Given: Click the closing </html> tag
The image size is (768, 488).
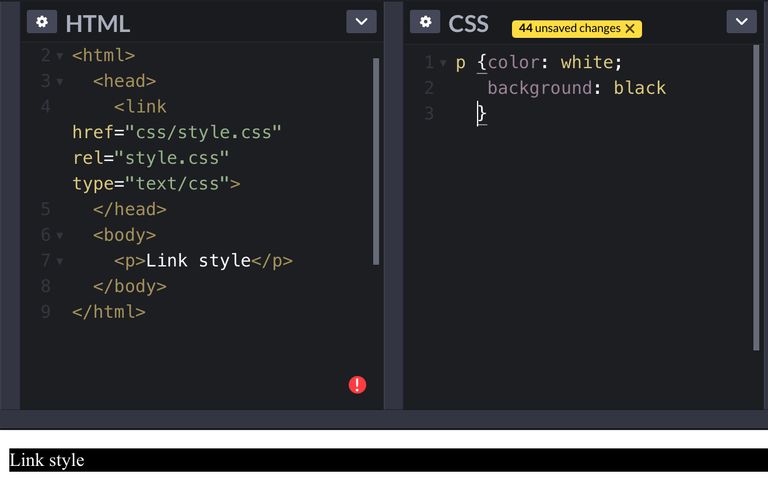Looking at the screenshot, I should [109, 312].
